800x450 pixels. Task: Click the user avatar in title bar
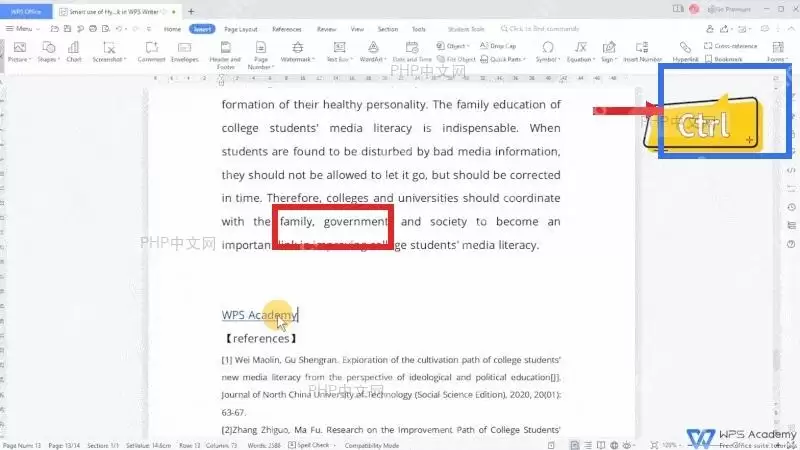pyautogui.click(x=694, y=9)
